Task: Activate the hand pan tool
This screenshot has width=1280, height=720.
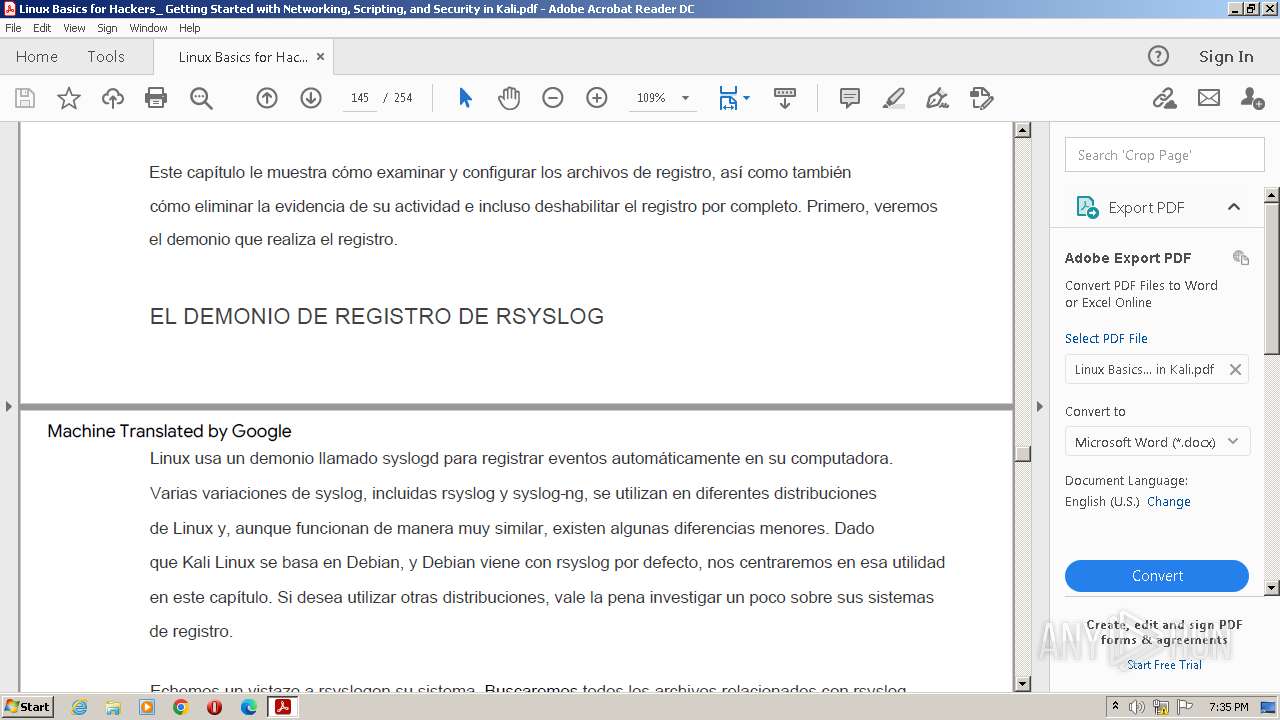Action: pos(509,98)
